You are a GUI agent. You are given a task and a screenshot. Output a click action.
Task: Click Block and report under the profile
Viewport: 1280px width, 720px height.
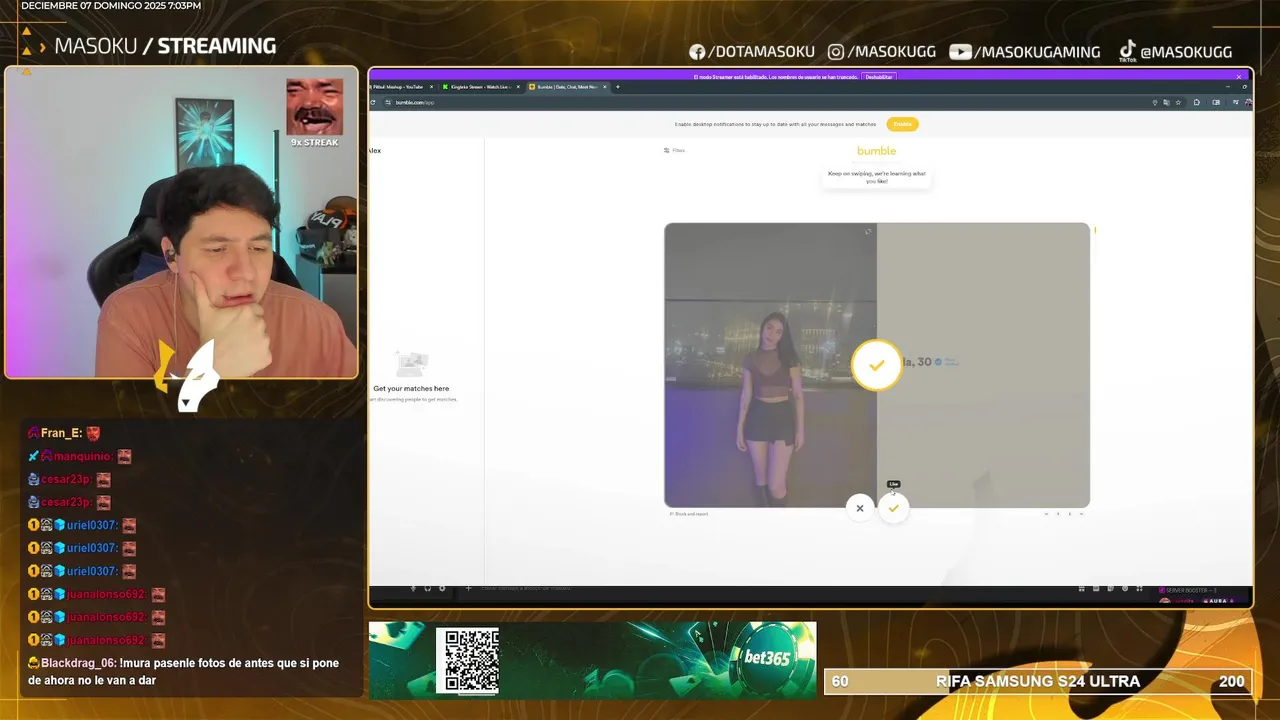tap(689, 514)
